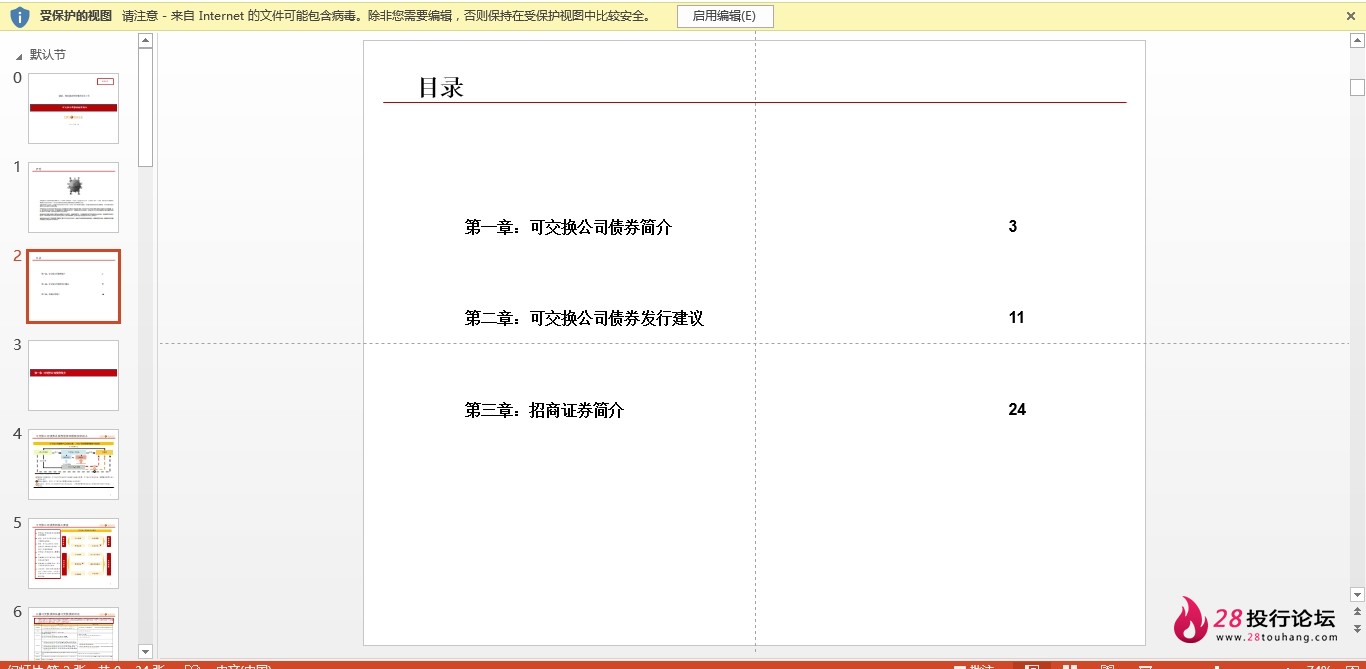
Task: Close the Protected View message bar
Action: point(1350,16)
